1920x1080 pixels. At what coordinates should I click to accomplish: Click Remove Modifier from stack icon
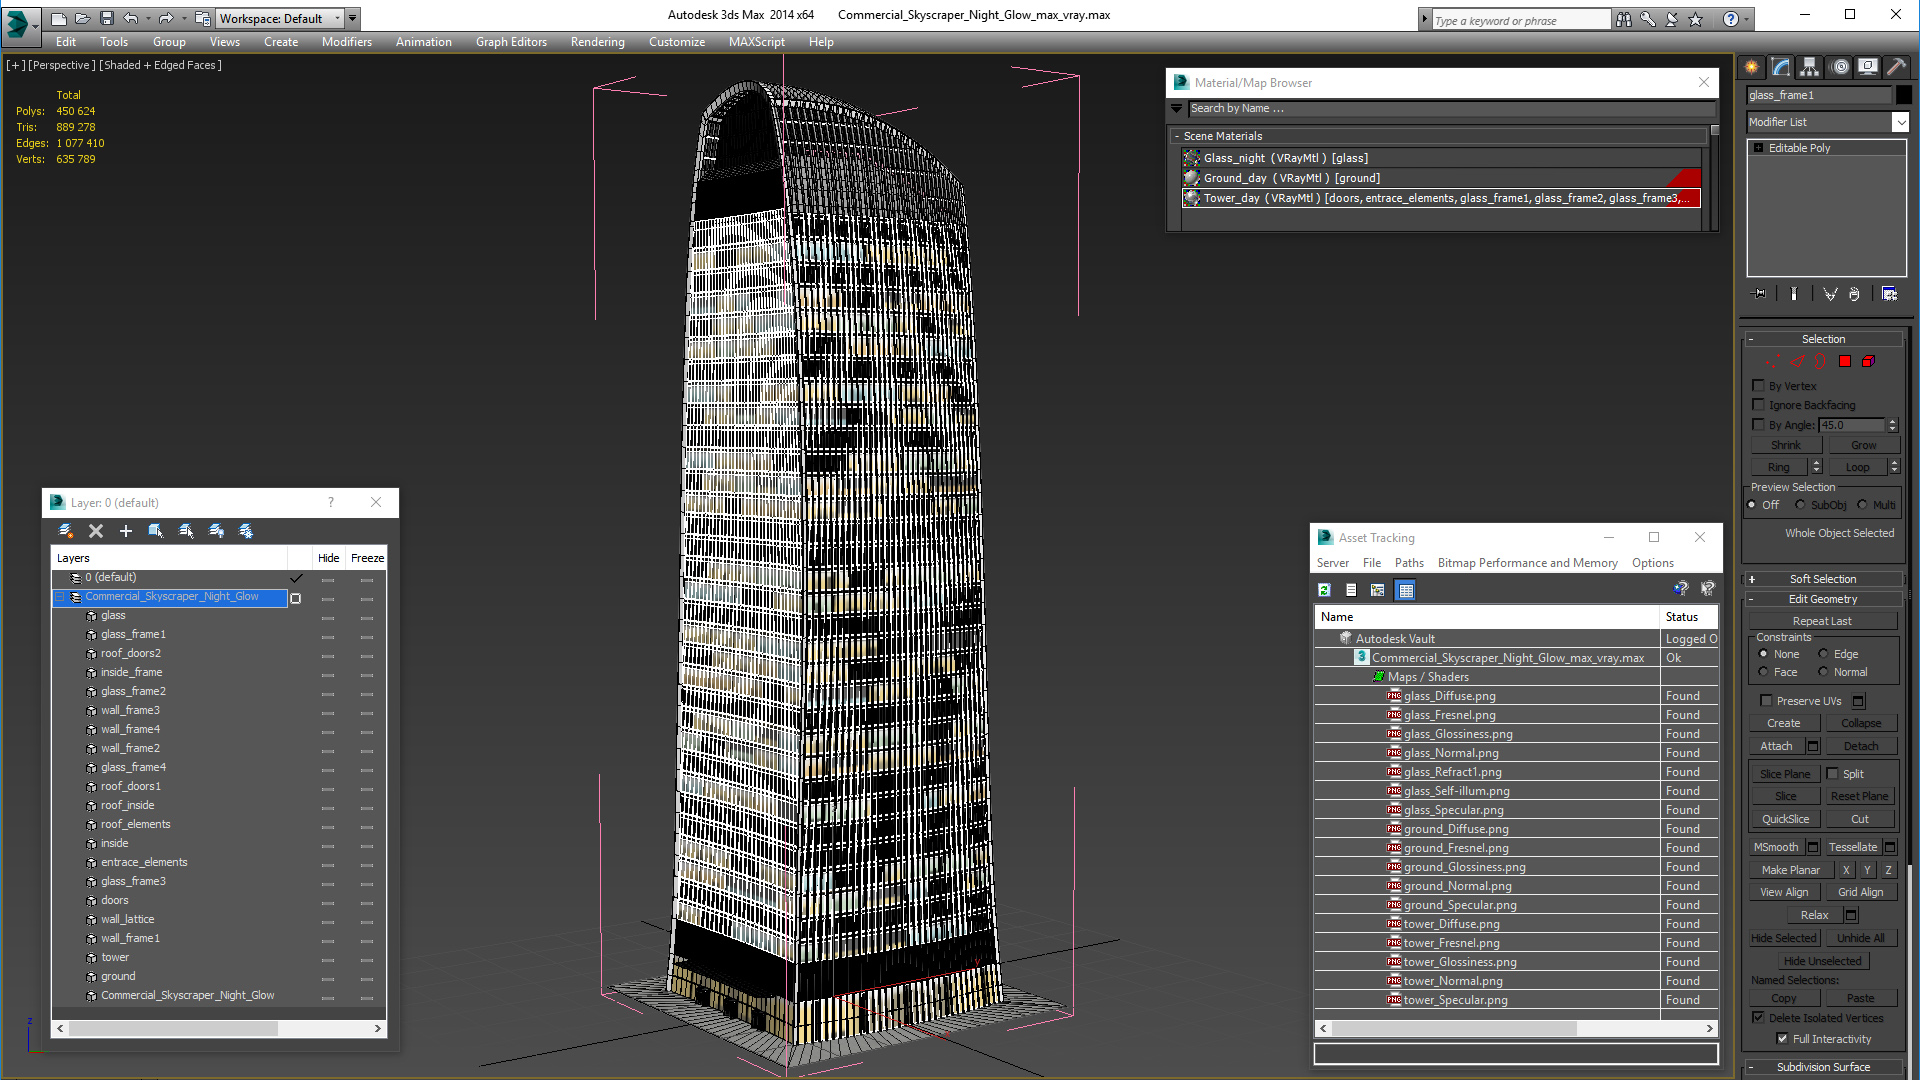[x=1854, y=294]
